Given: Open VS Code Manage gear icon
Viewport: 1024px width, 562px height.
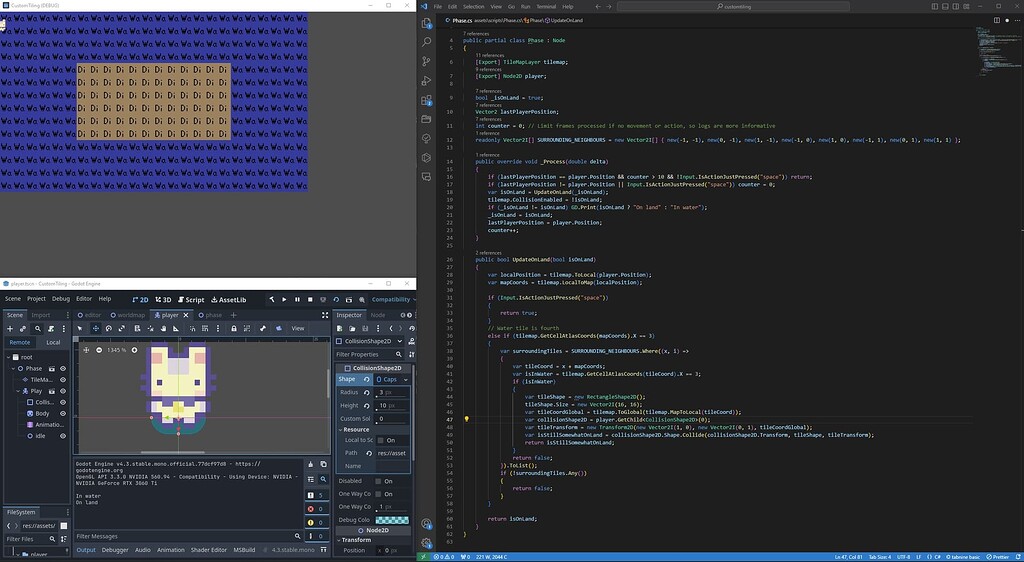Looking at the screenshot, I should coord(426,542).
